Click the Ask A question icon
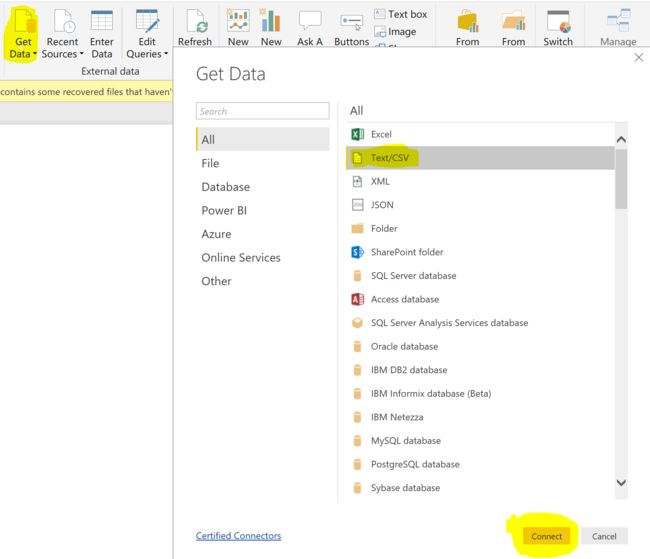Screen dimensions: 650x559 tap(310, 21)
